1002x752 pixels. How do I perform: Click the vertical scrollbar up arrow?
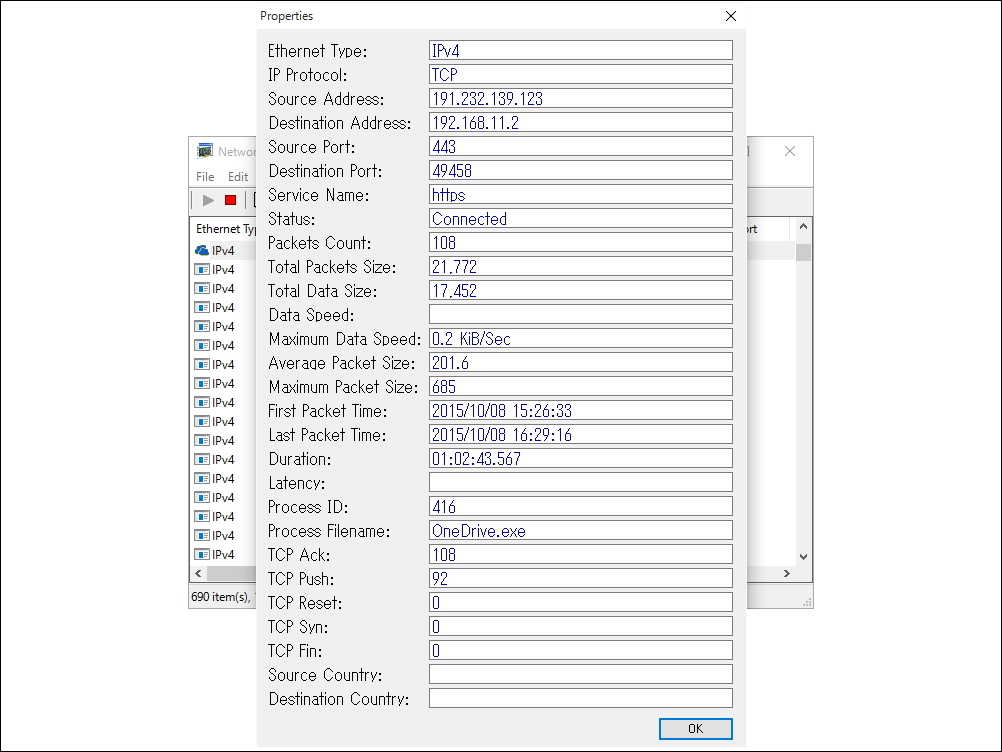[x=802, y=229]
